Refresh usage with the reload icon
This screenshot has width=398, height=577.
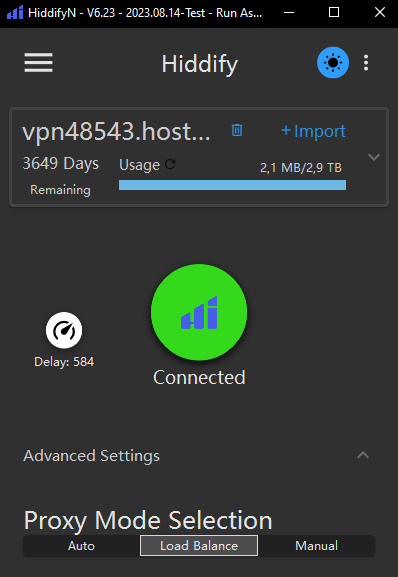pos(170,164)
